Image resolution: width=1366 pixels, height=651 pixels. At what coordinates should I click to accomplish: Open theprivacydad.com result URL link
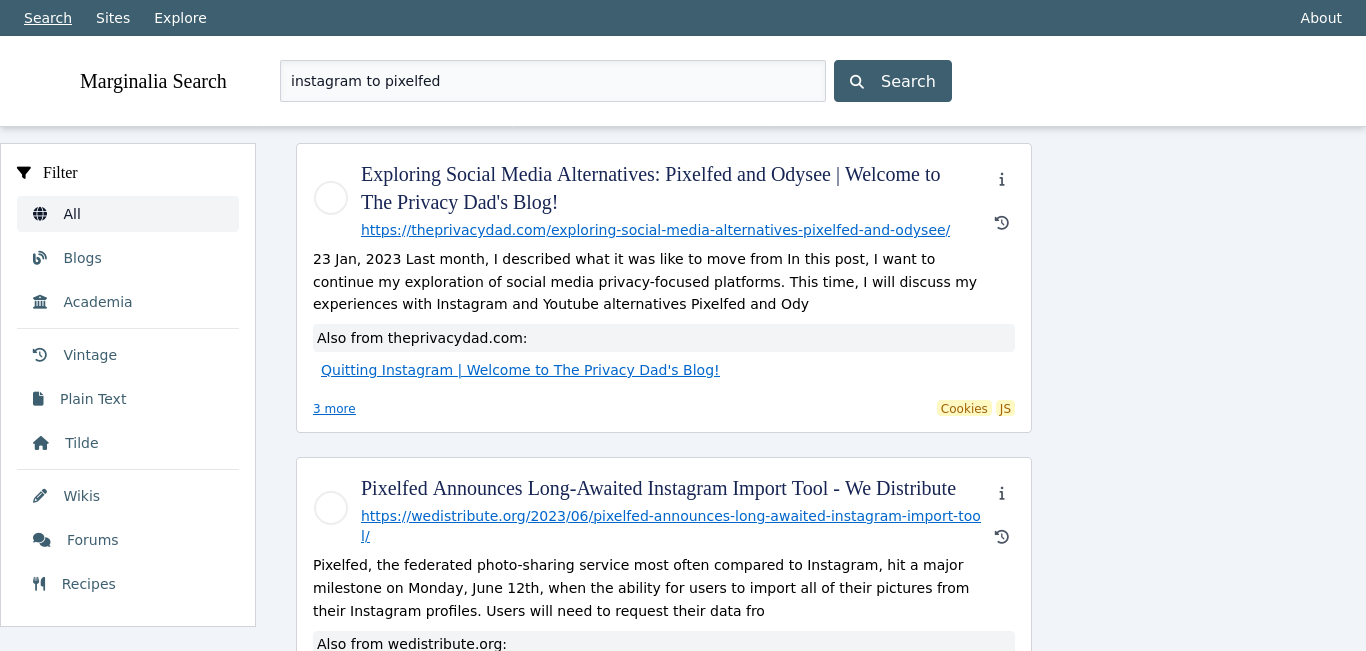[655, 230]
